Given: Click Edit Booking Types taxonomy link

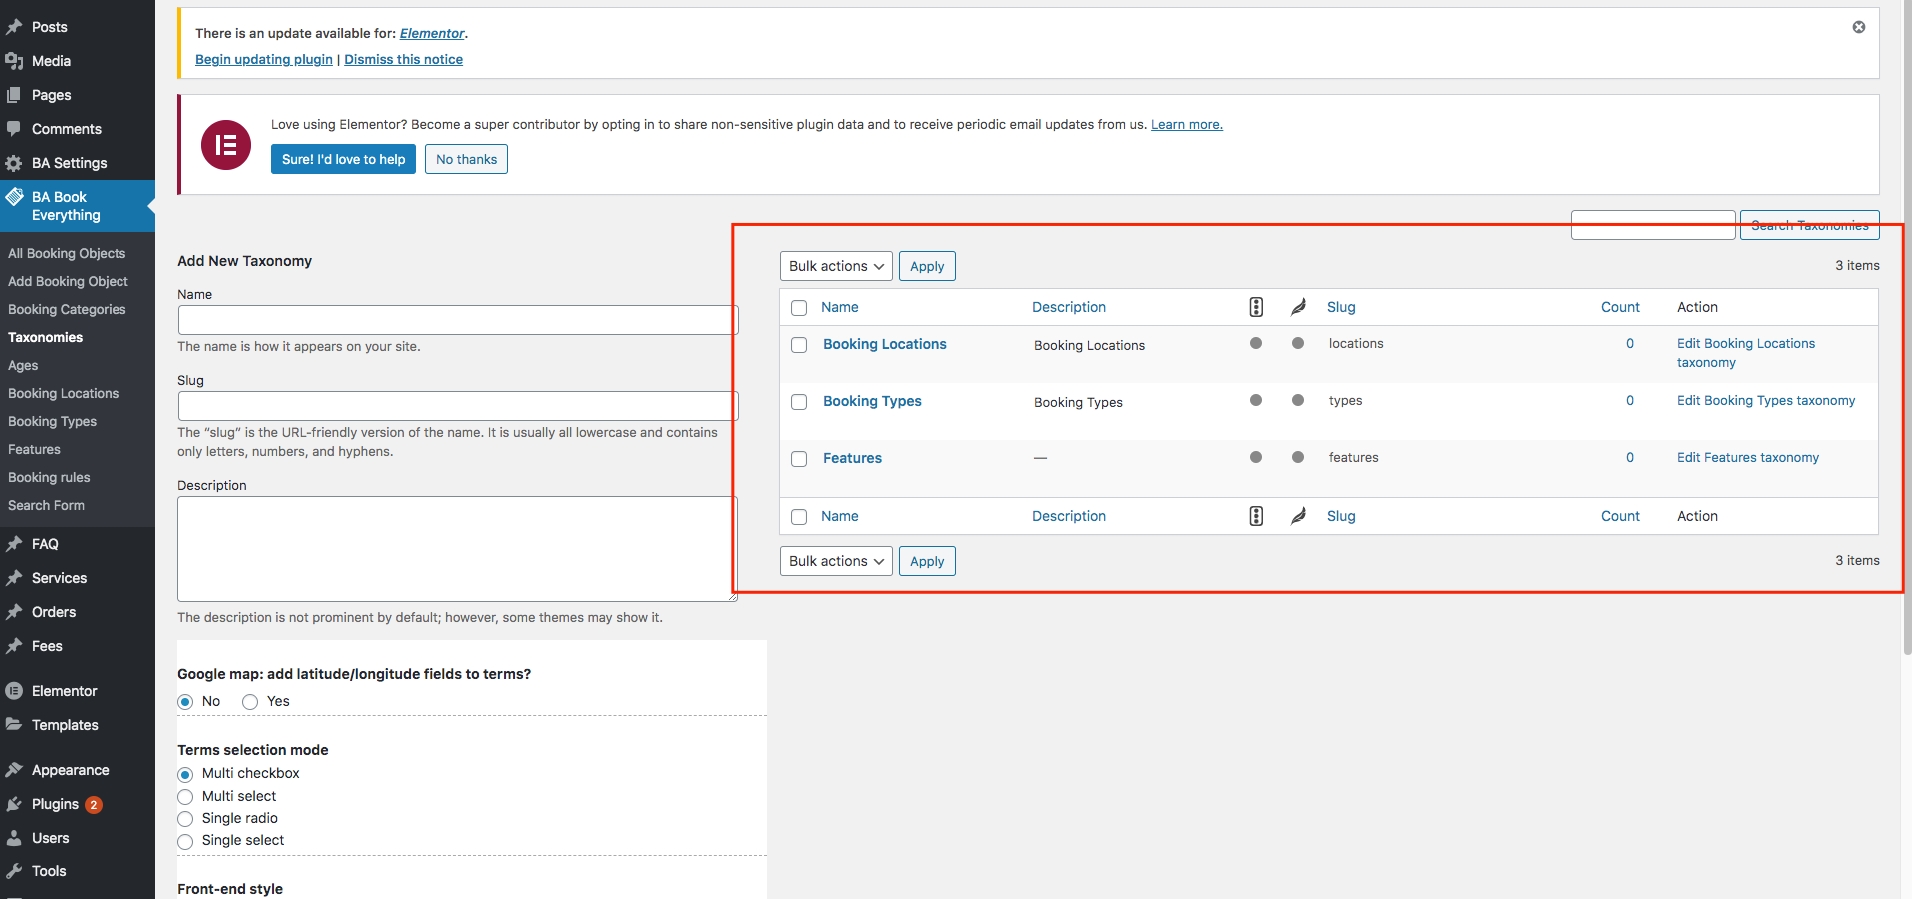Looking at the screenshot, I should point(1765,401).
